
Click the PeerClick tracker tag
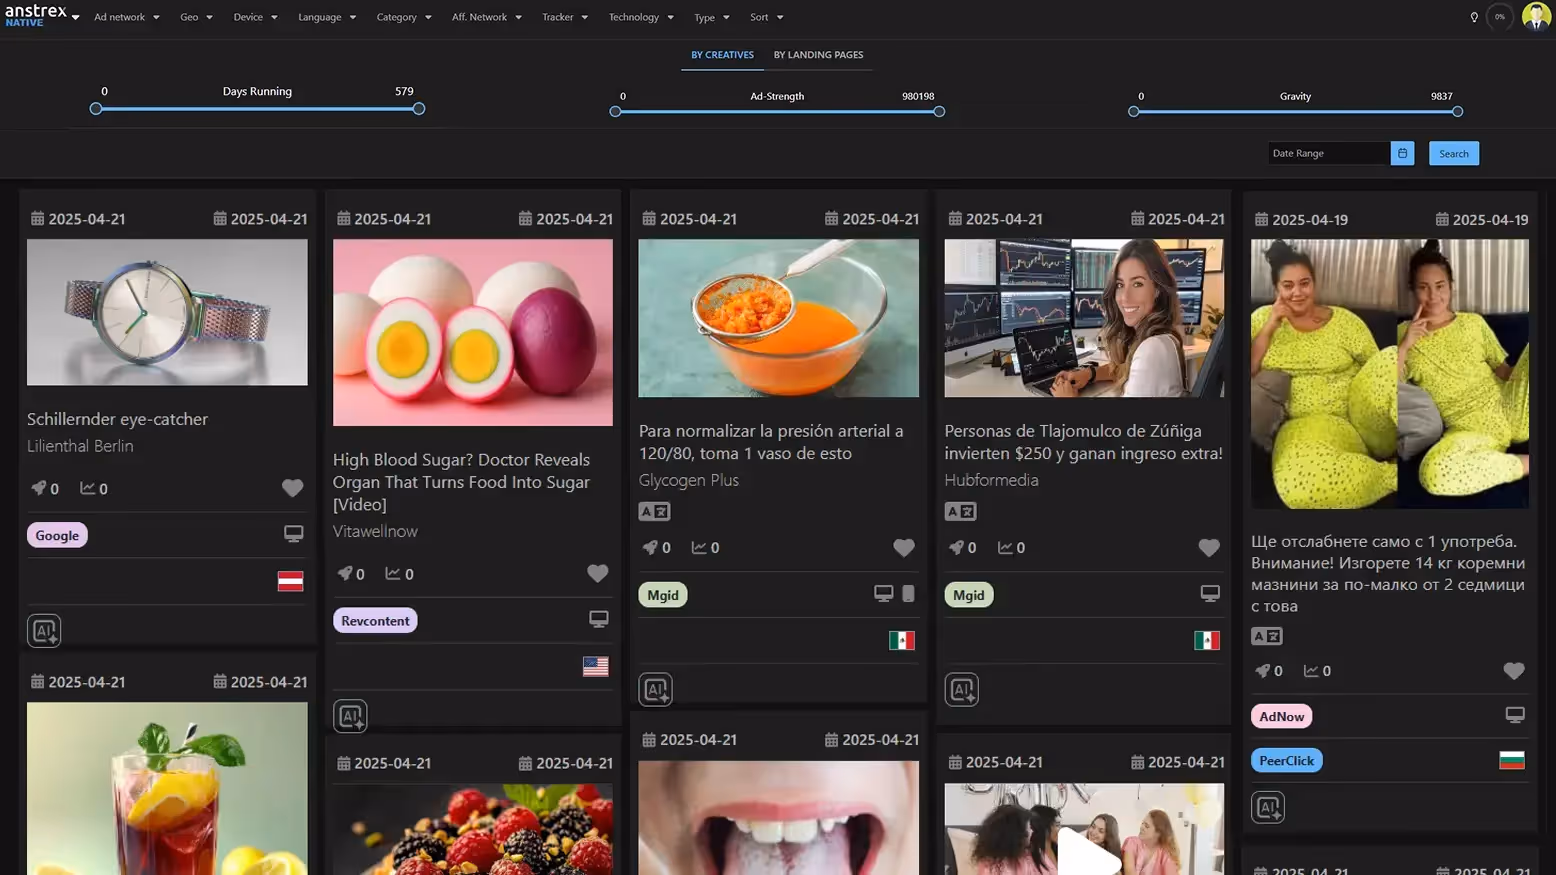[x=1286, y=760]
